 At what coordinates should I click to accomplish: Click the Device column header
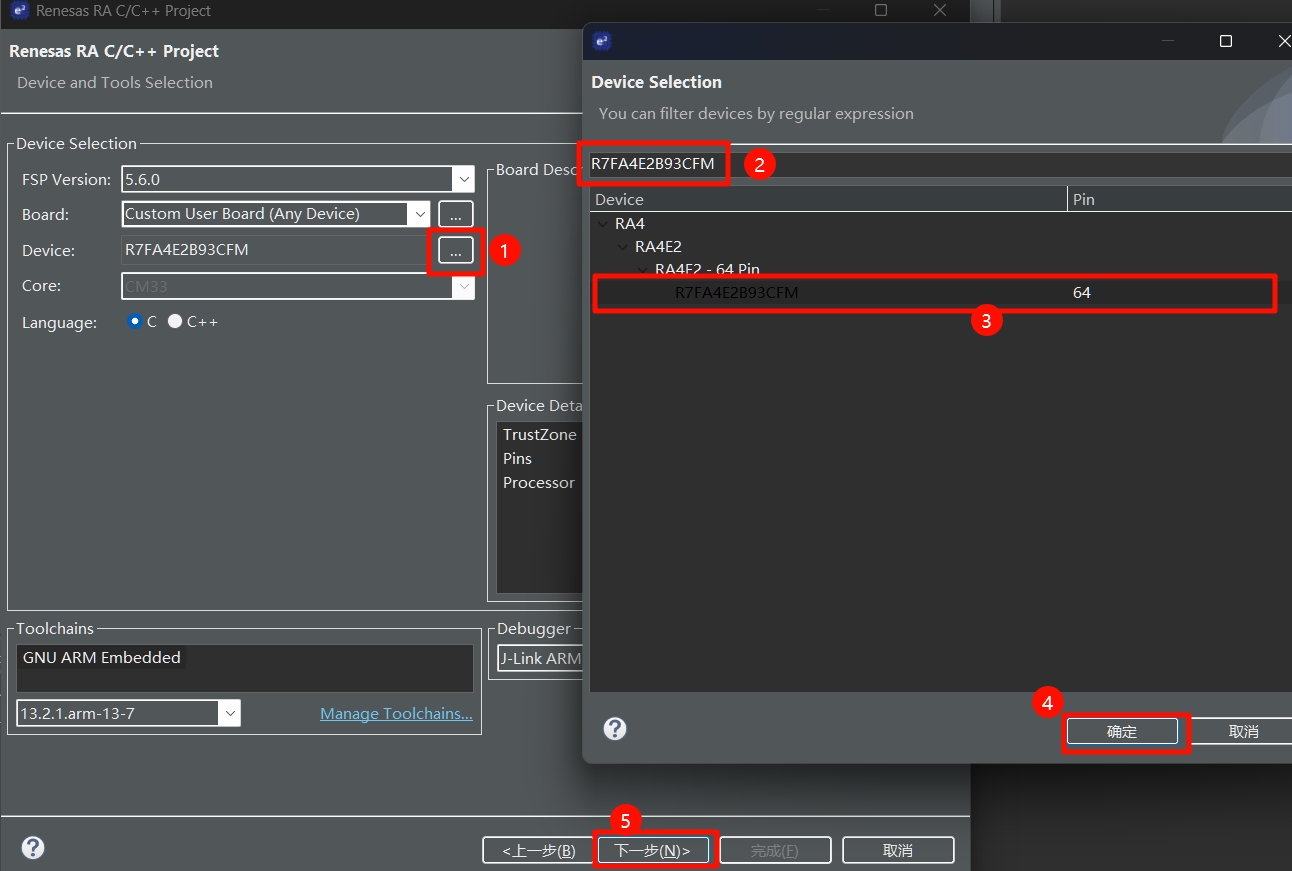828,199
